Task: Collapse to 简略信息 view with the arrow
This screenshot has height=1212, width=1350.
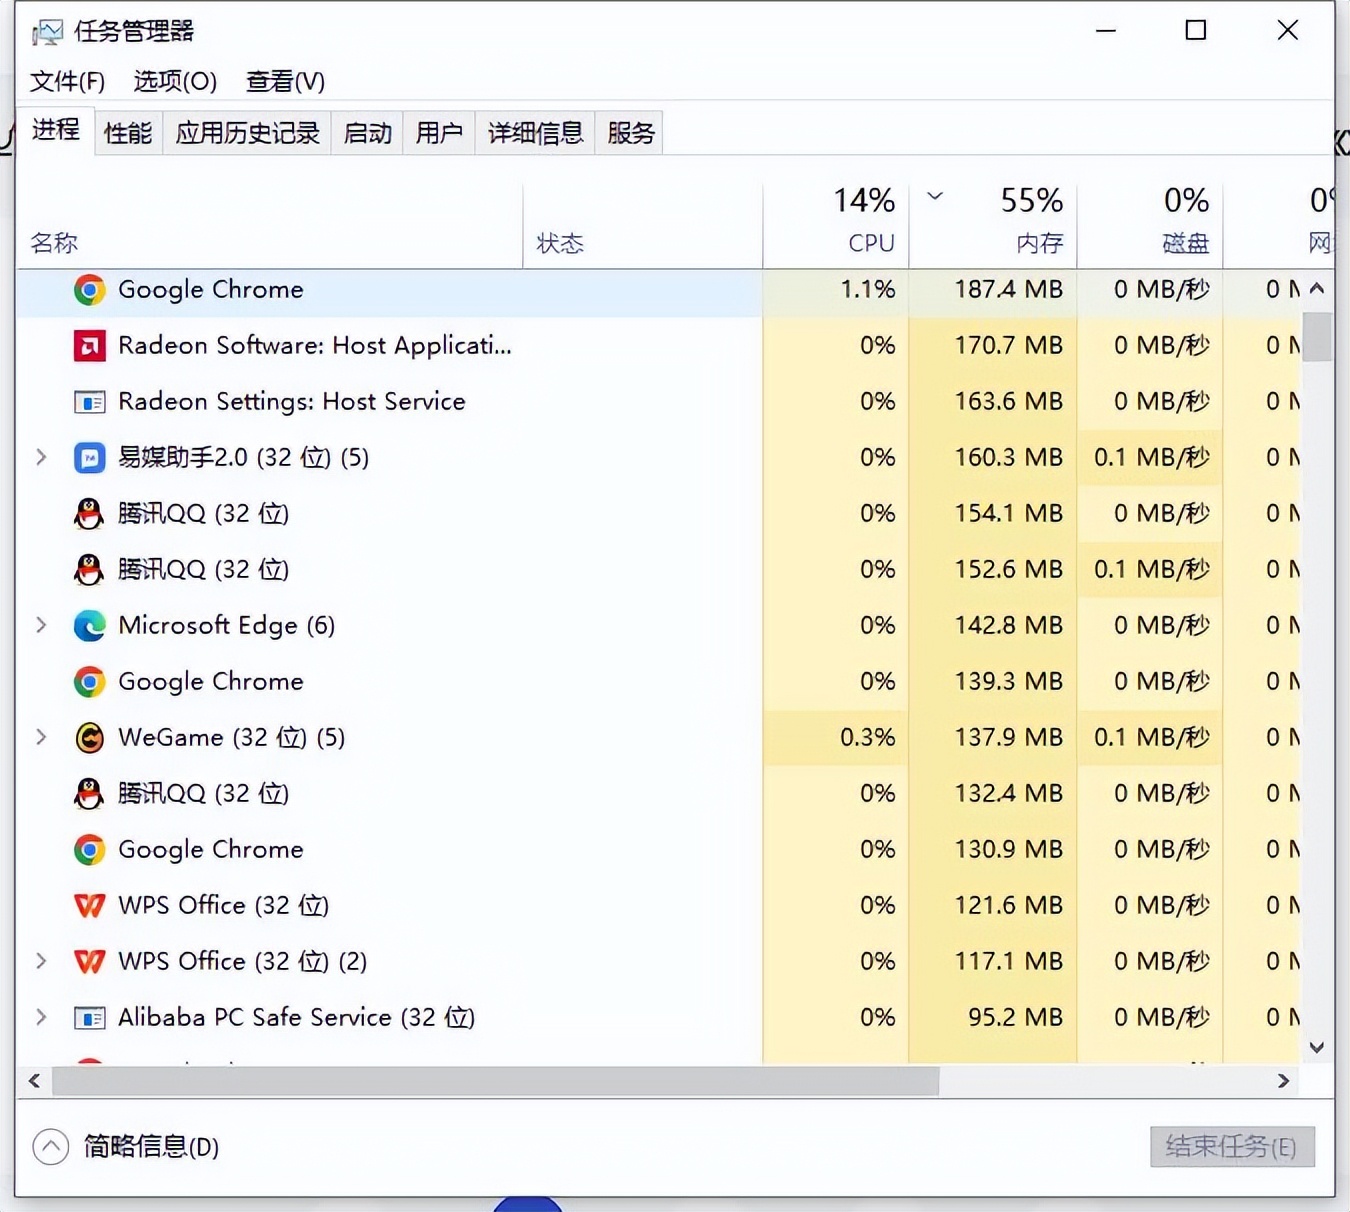Action: [51, 1146]
